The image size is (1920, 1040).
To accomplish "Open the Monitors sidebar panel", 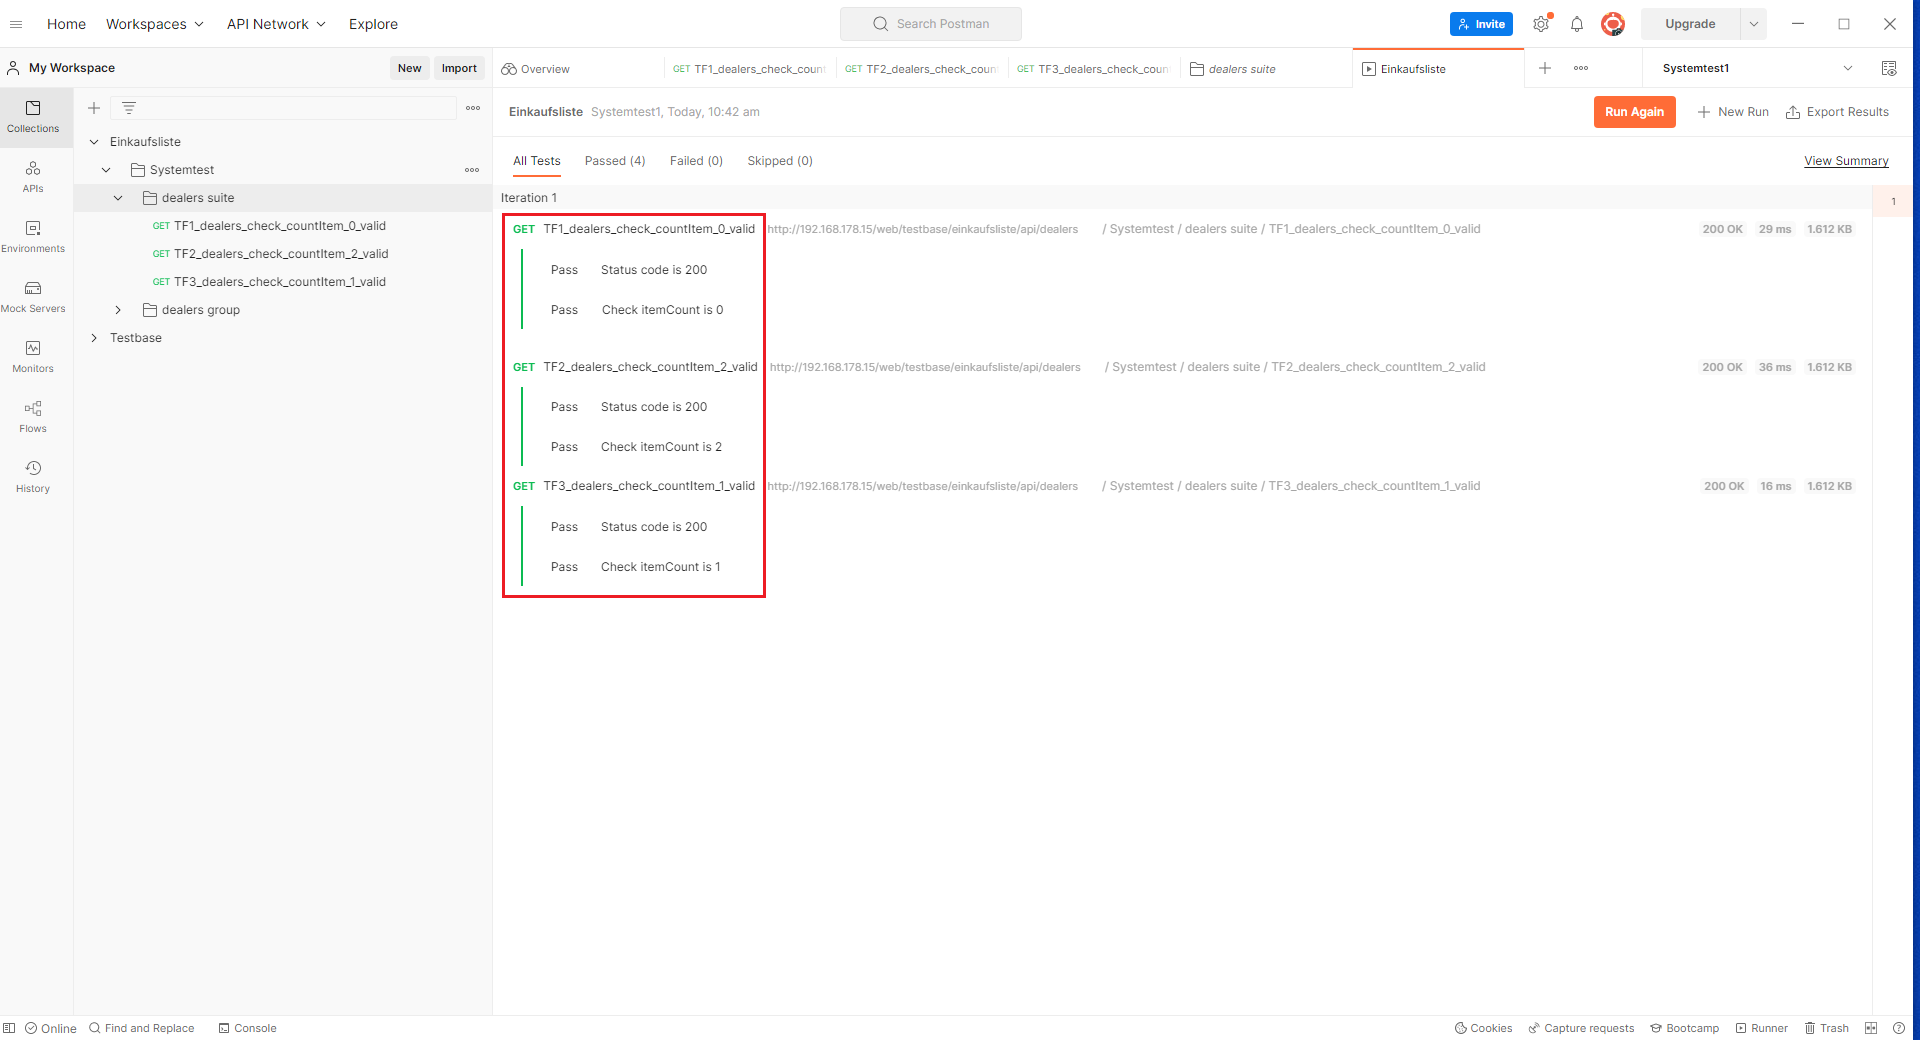I will point(33,357).
